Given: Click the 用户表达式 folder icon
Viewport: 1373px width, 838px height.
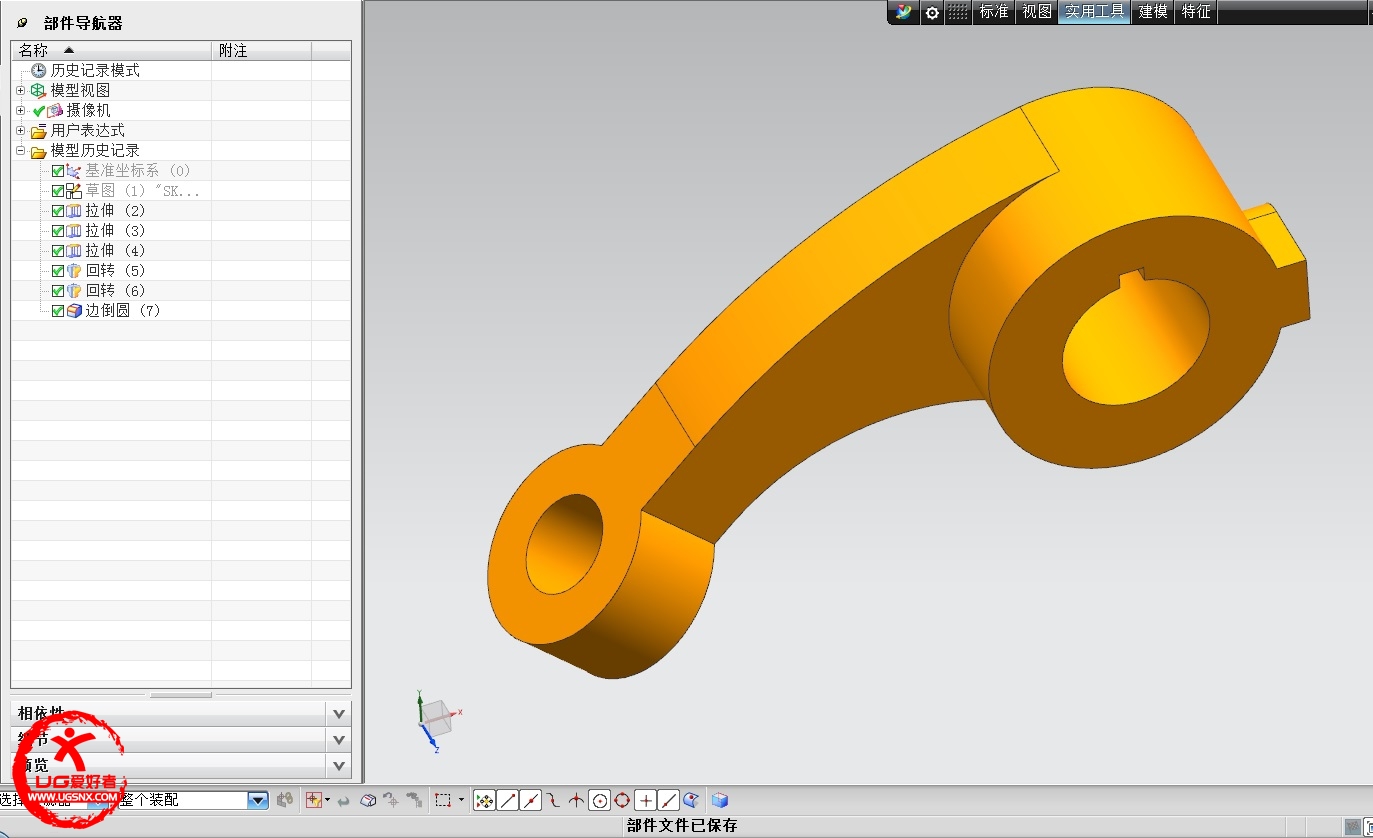Looking at the screenshot, I should point(39,130).
